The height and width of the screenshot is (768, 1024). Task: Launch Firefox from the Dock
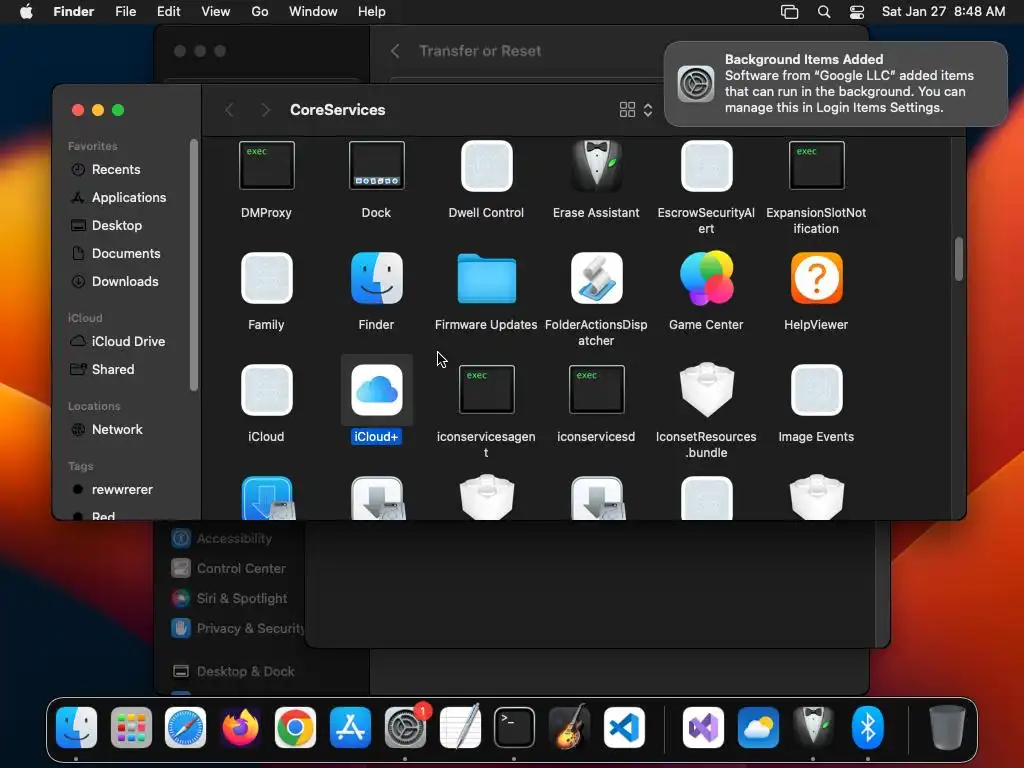click(x=240, y=727)
